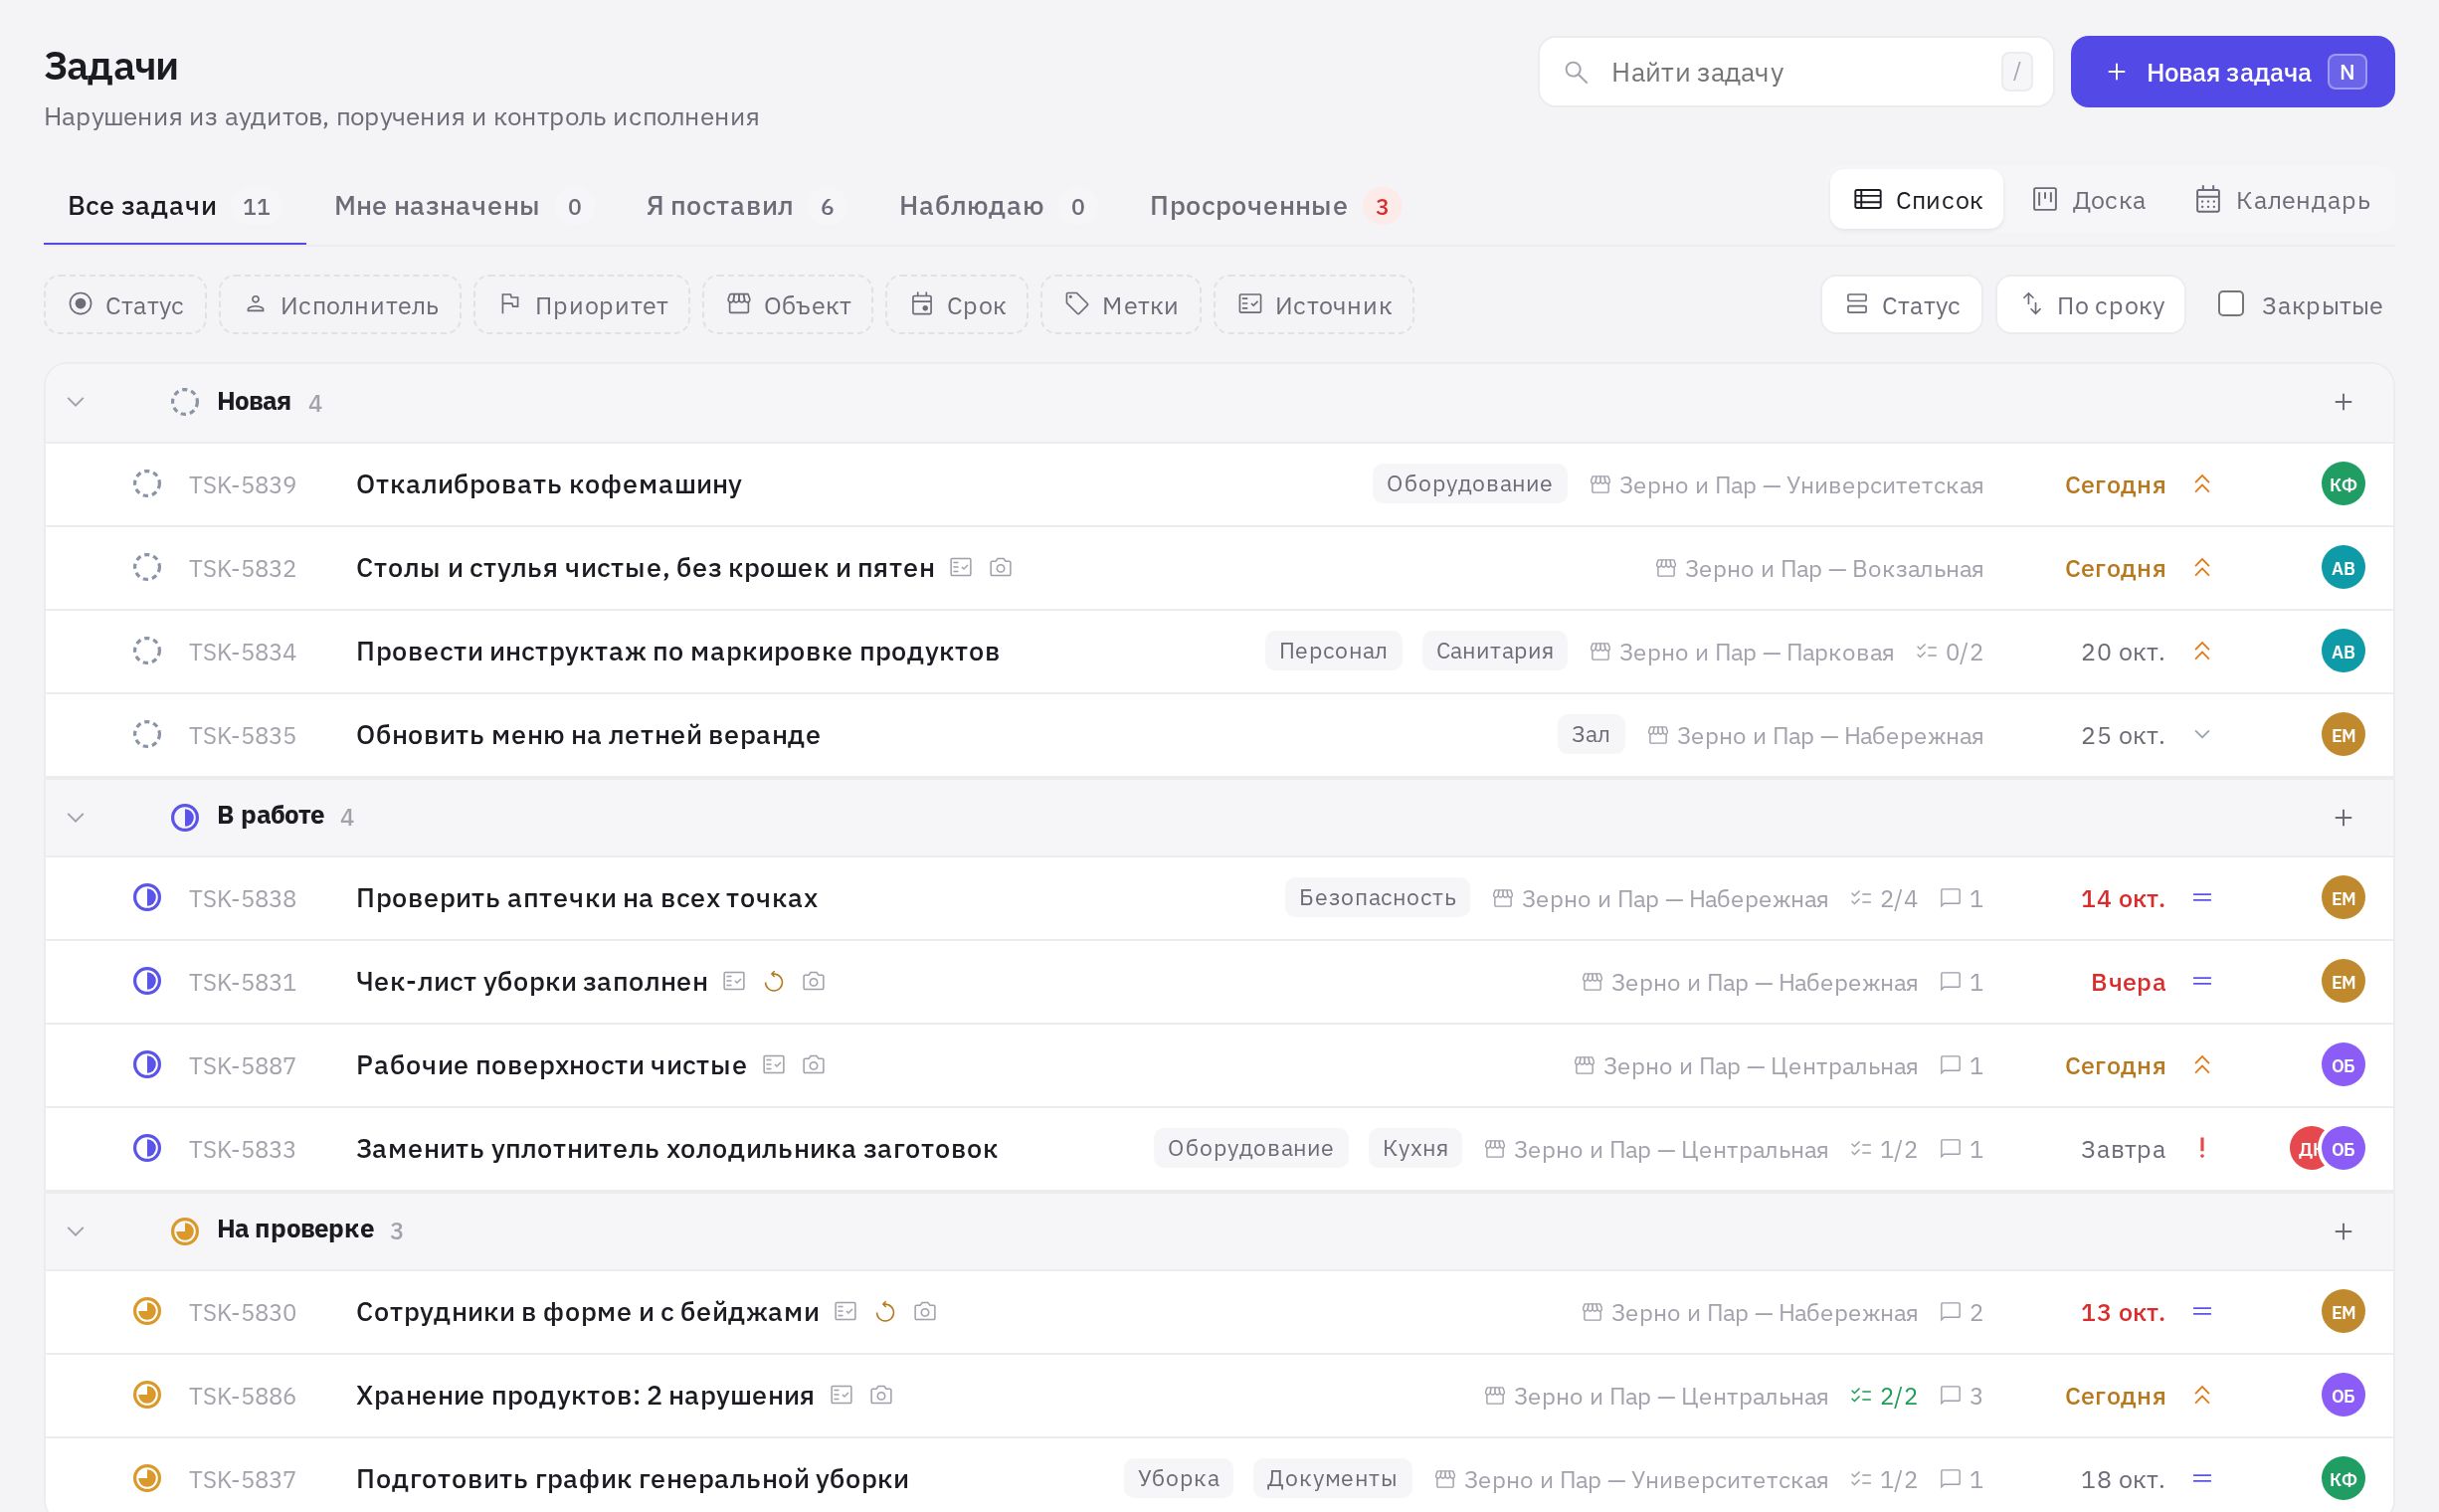Click the repeat icon on TSK-5831 row

(773, 982)
